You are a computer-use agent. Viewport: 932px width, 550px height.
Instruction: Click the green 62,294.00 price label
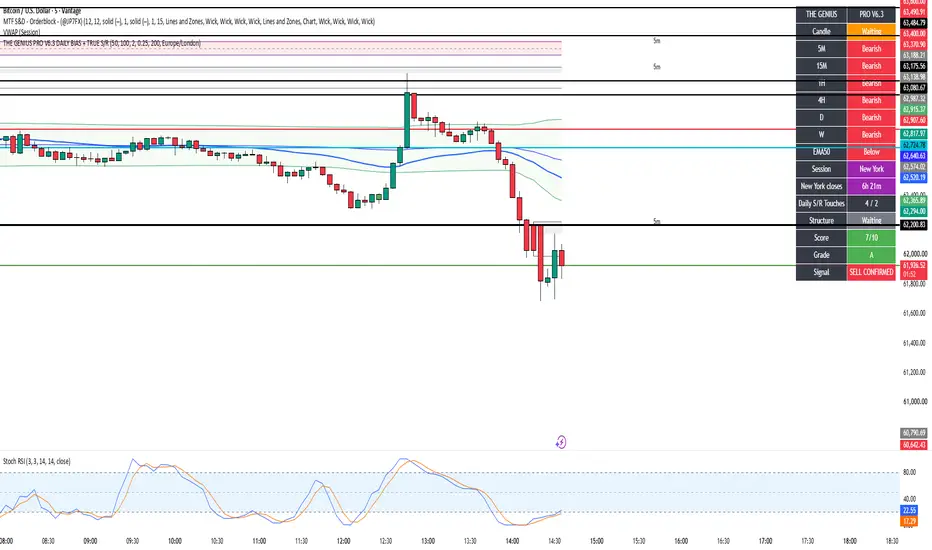point(914,211)
